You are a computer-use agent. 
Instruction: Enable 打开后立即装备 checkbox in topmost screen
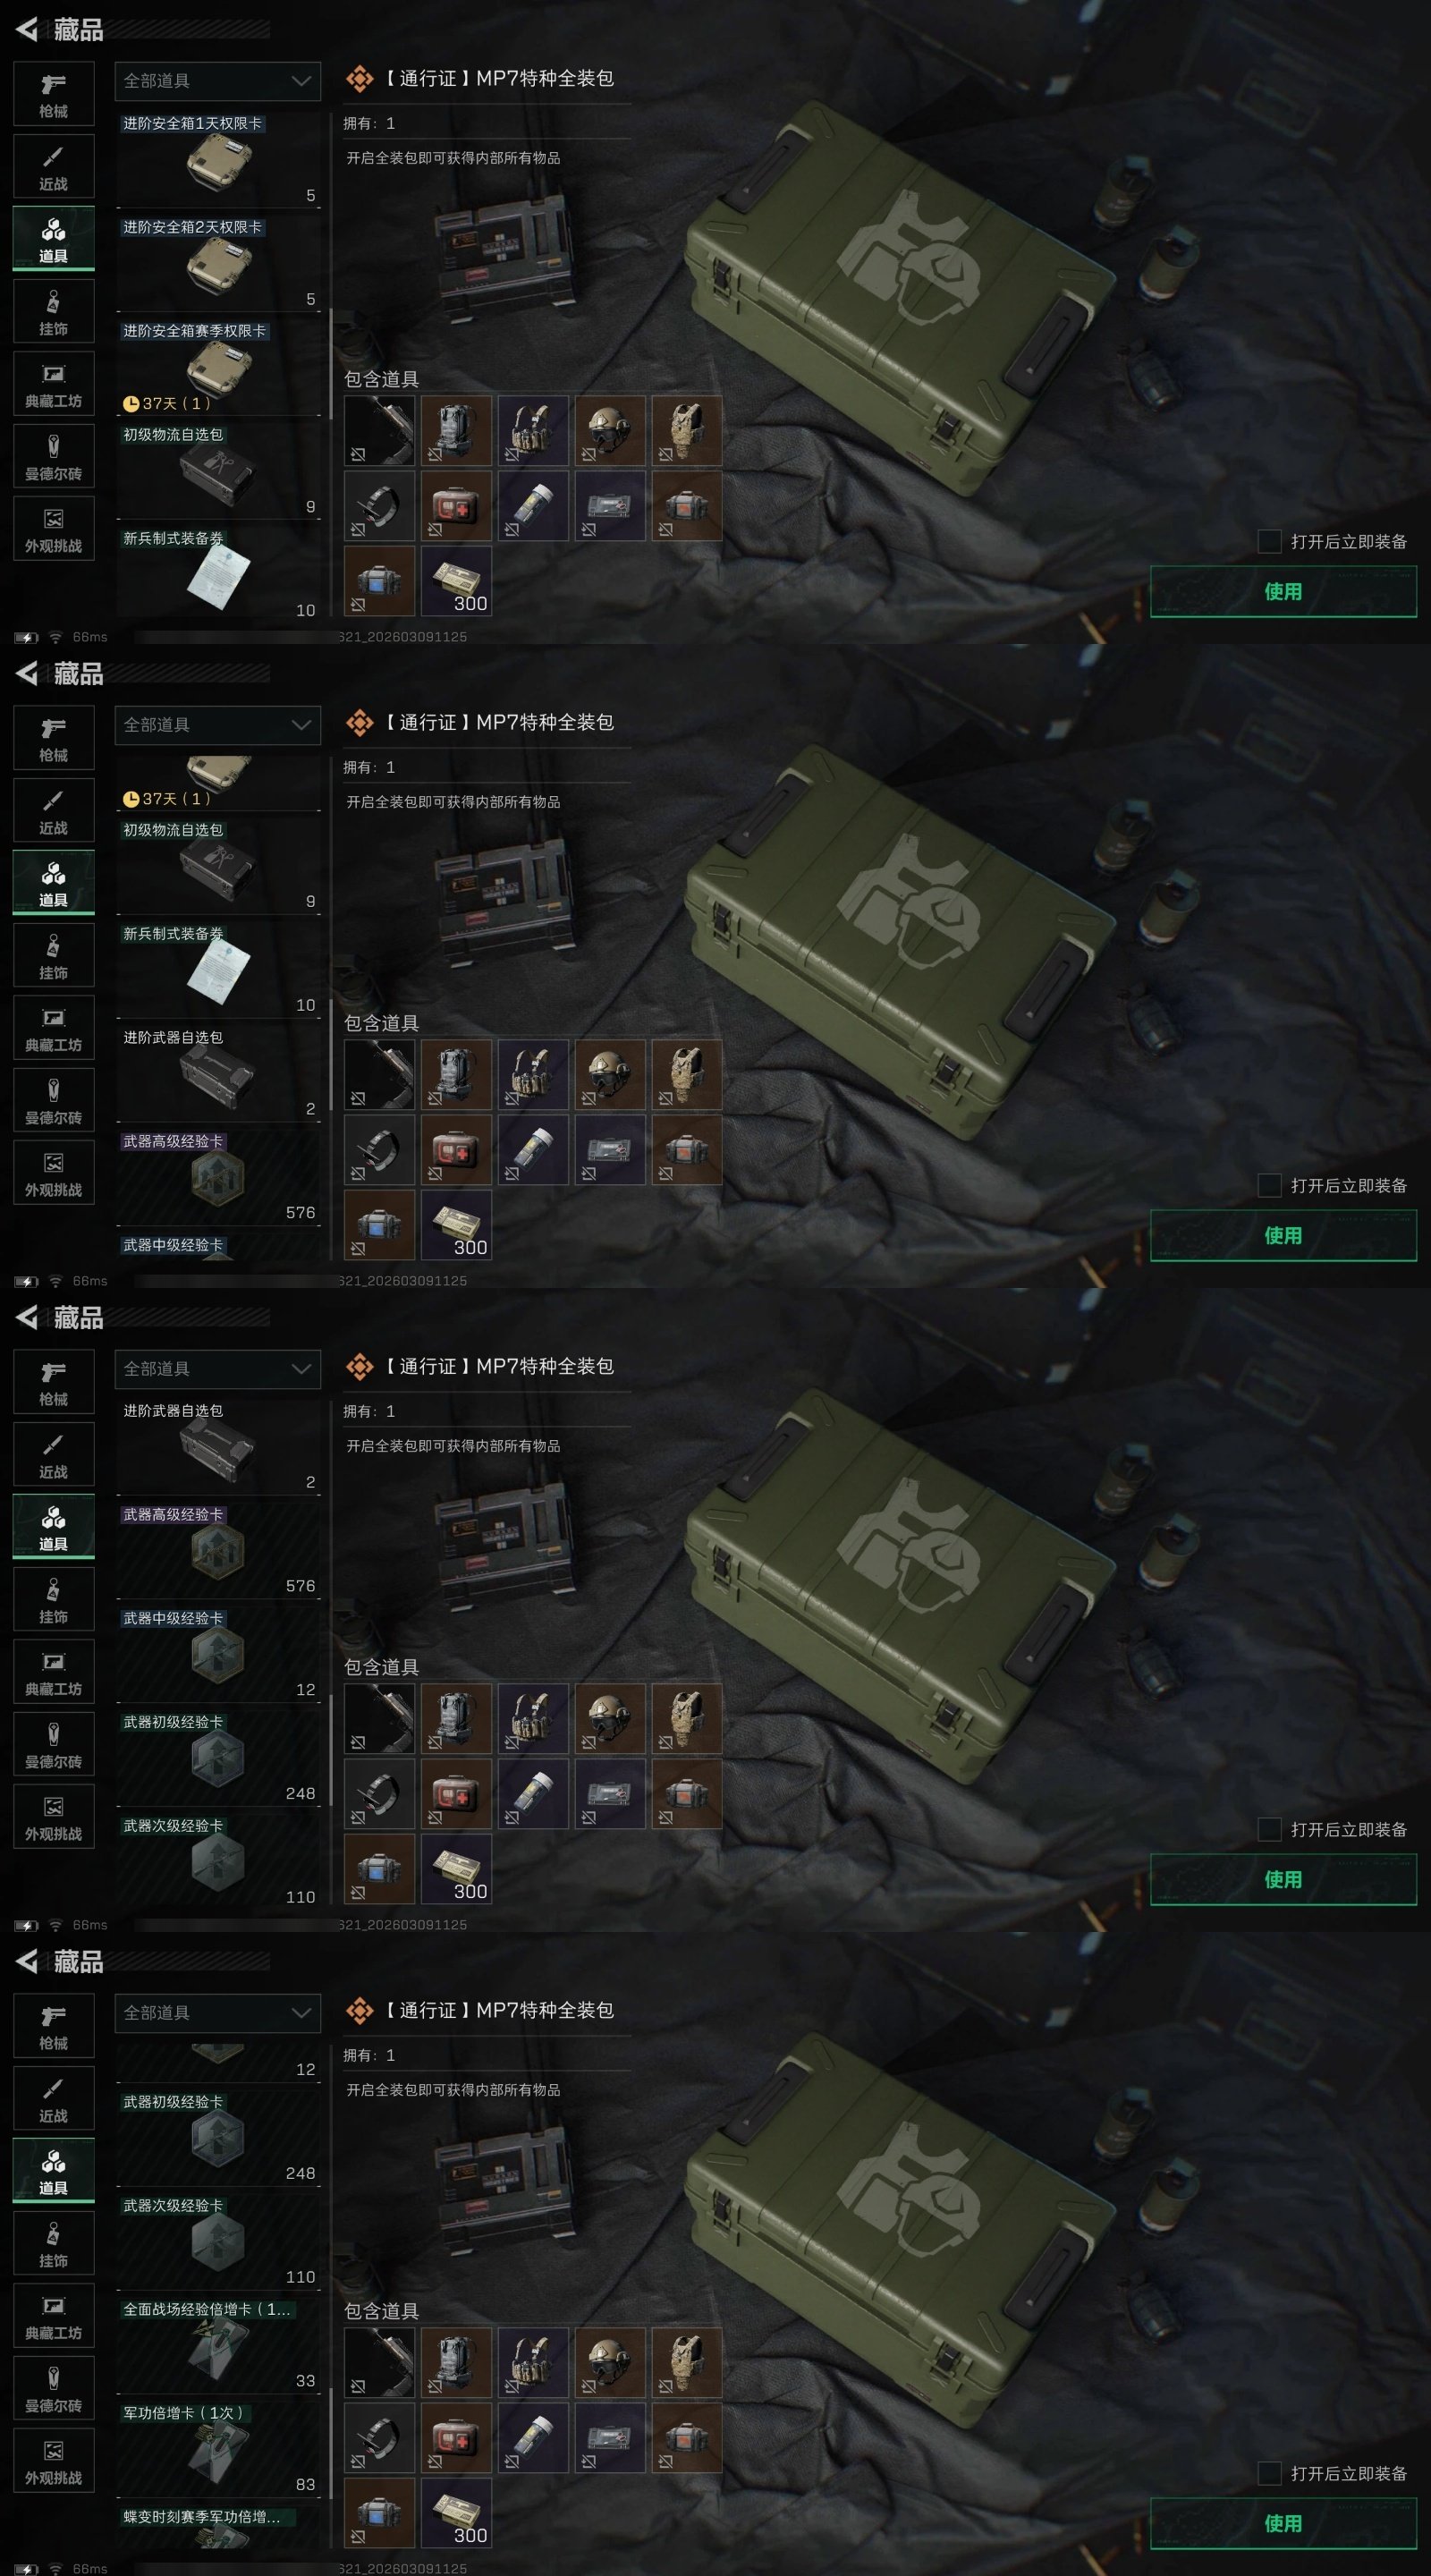point(1269,541)
